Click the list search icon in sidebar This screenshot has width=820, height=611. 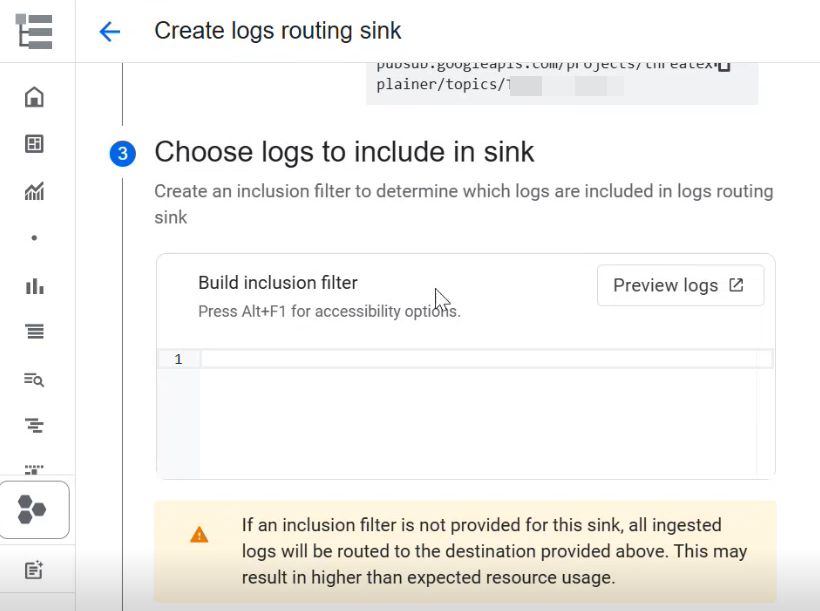(34, 379)
